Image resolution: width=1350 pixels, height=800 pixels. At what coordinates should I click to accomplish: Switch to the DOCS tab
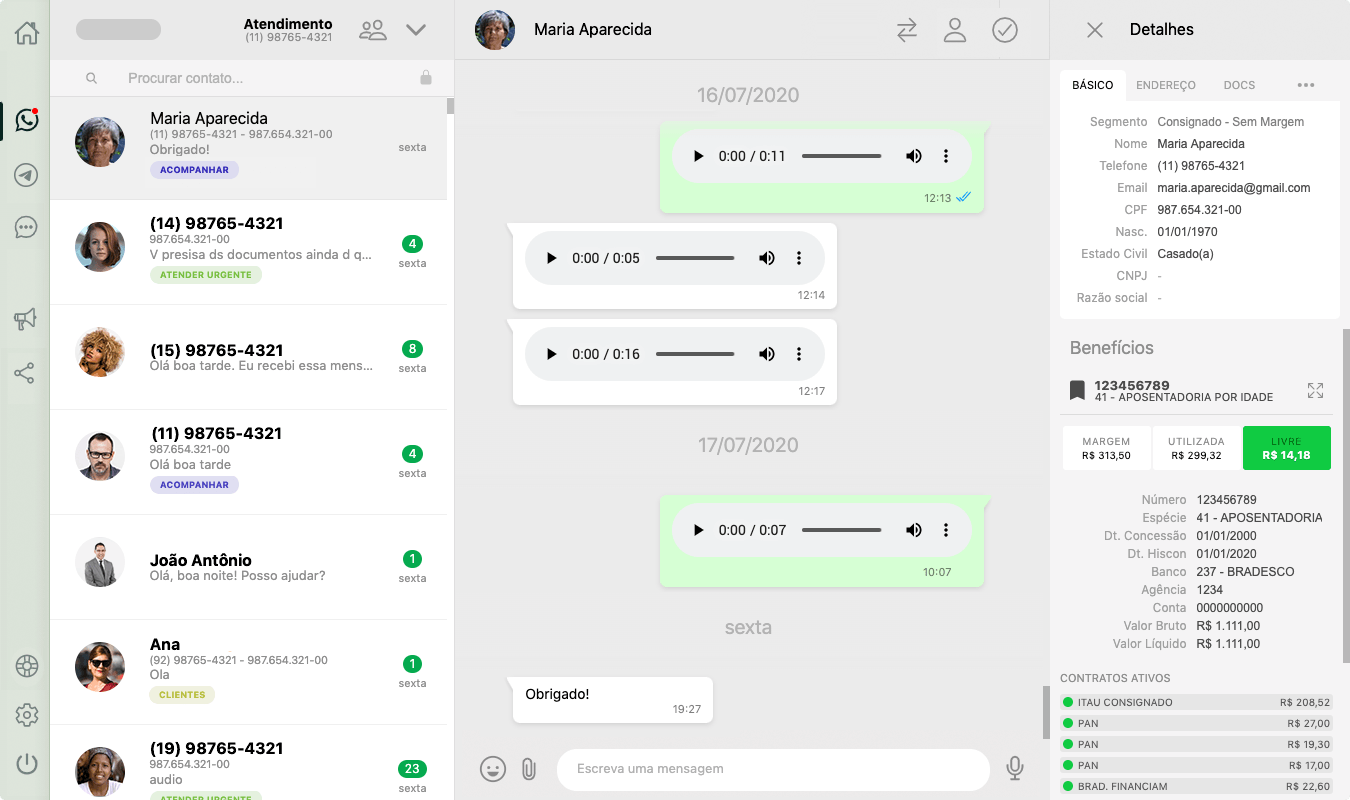click(x=1239, y=85)
